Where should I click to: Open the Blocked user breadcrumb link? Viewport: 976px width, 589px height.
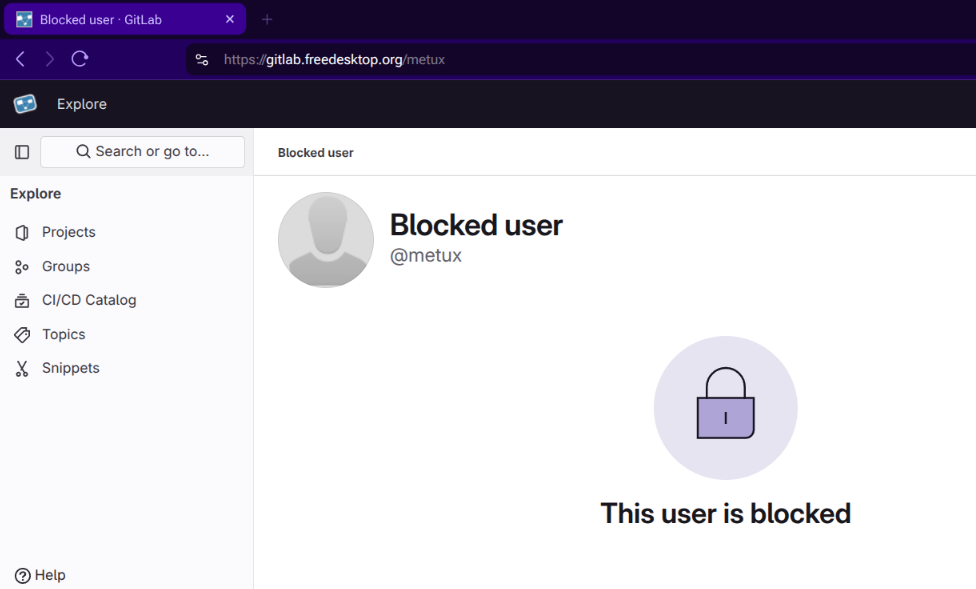tap(315, 153)
